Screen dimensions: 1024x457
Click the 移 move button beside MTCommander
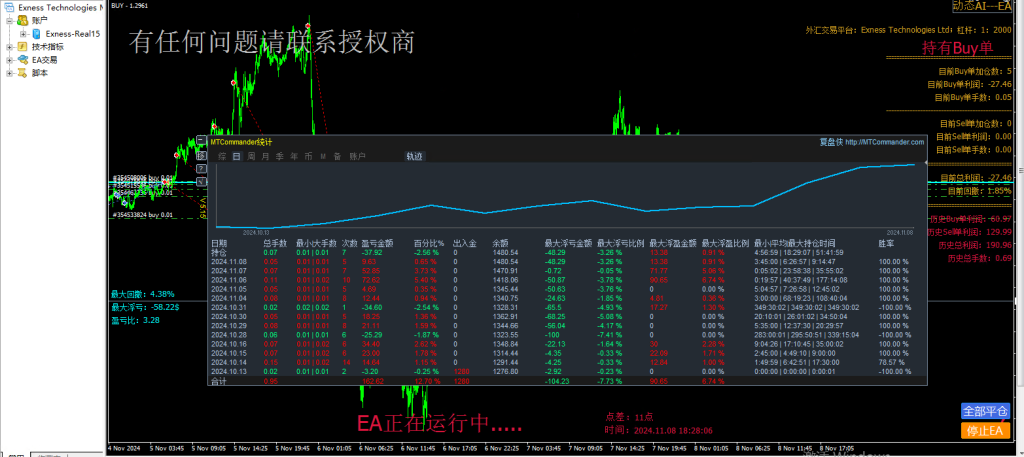[200, 155]
